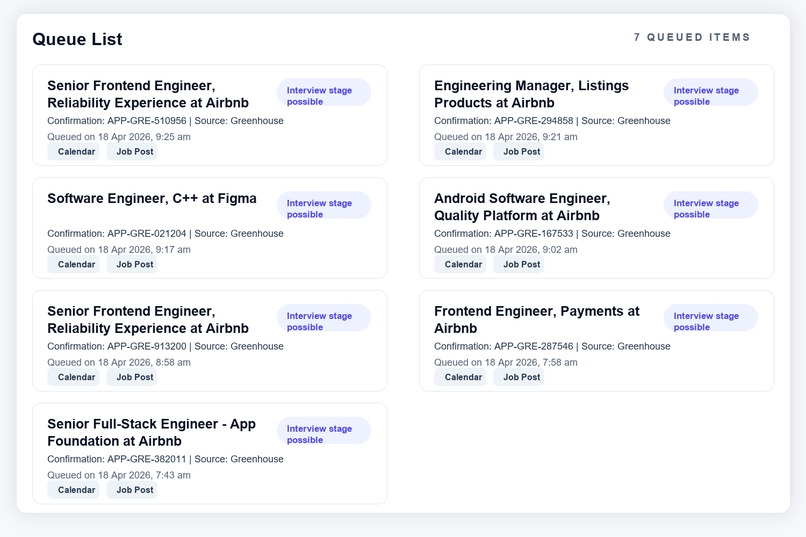Open Job Post for Software Engineer, C++ at Figma

click(x=132, y=264)
